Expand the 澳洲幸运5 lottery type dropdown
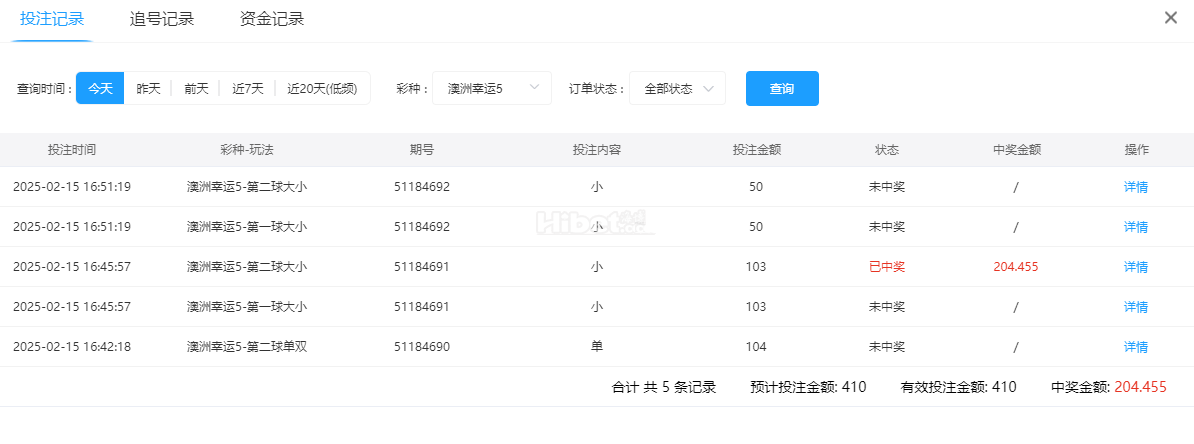 492,88
